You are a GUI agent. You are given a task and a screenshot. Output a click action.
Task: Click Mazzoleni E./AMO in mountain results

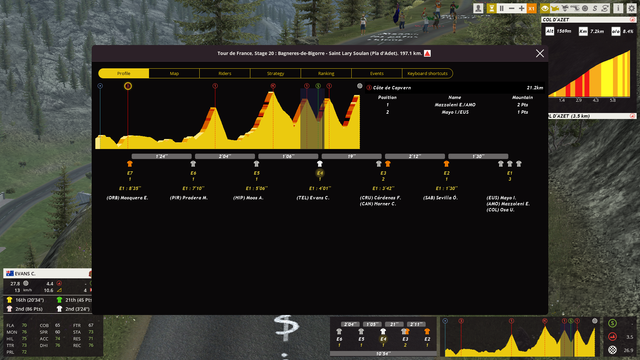(x=455, y=105)
